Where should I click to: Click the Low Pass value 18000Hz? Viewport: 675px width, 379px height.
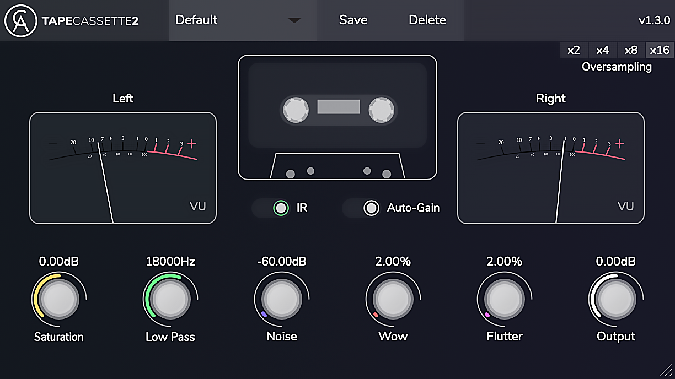[x=170, y=261]
